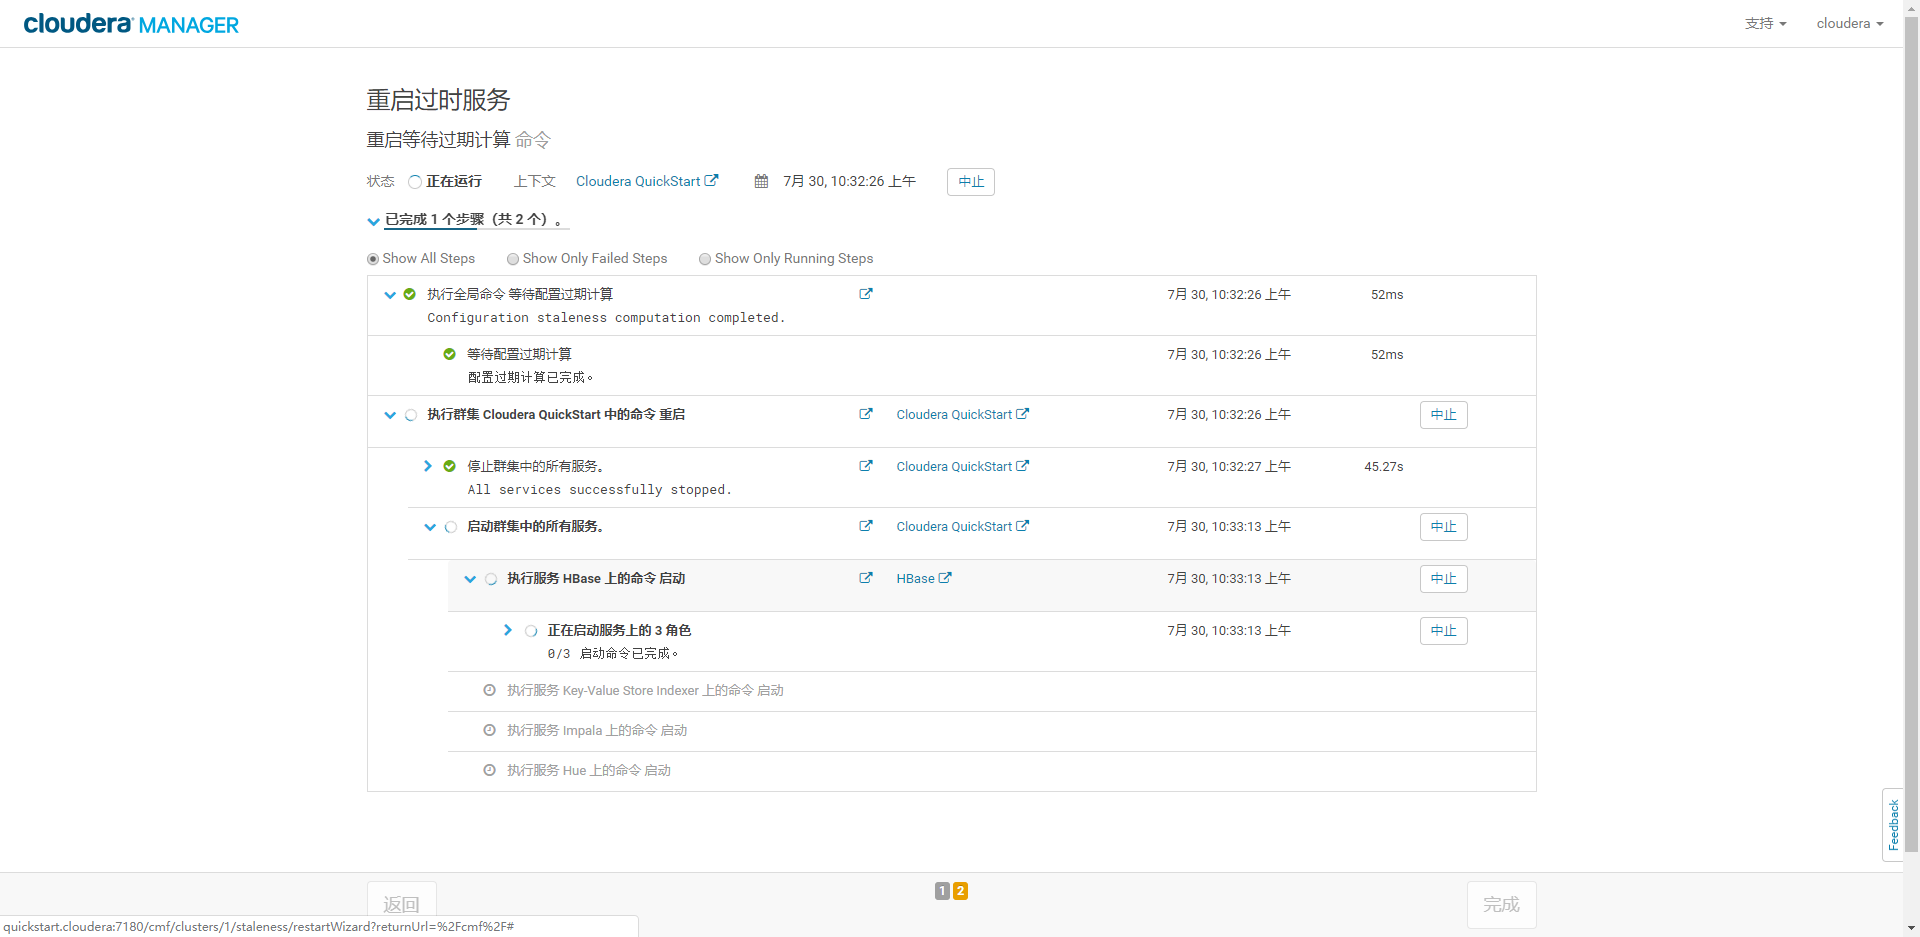1920x937 pixels.
Task: Open details popout for 启动群集中的所有服务 step
Action: pos(866,526)
